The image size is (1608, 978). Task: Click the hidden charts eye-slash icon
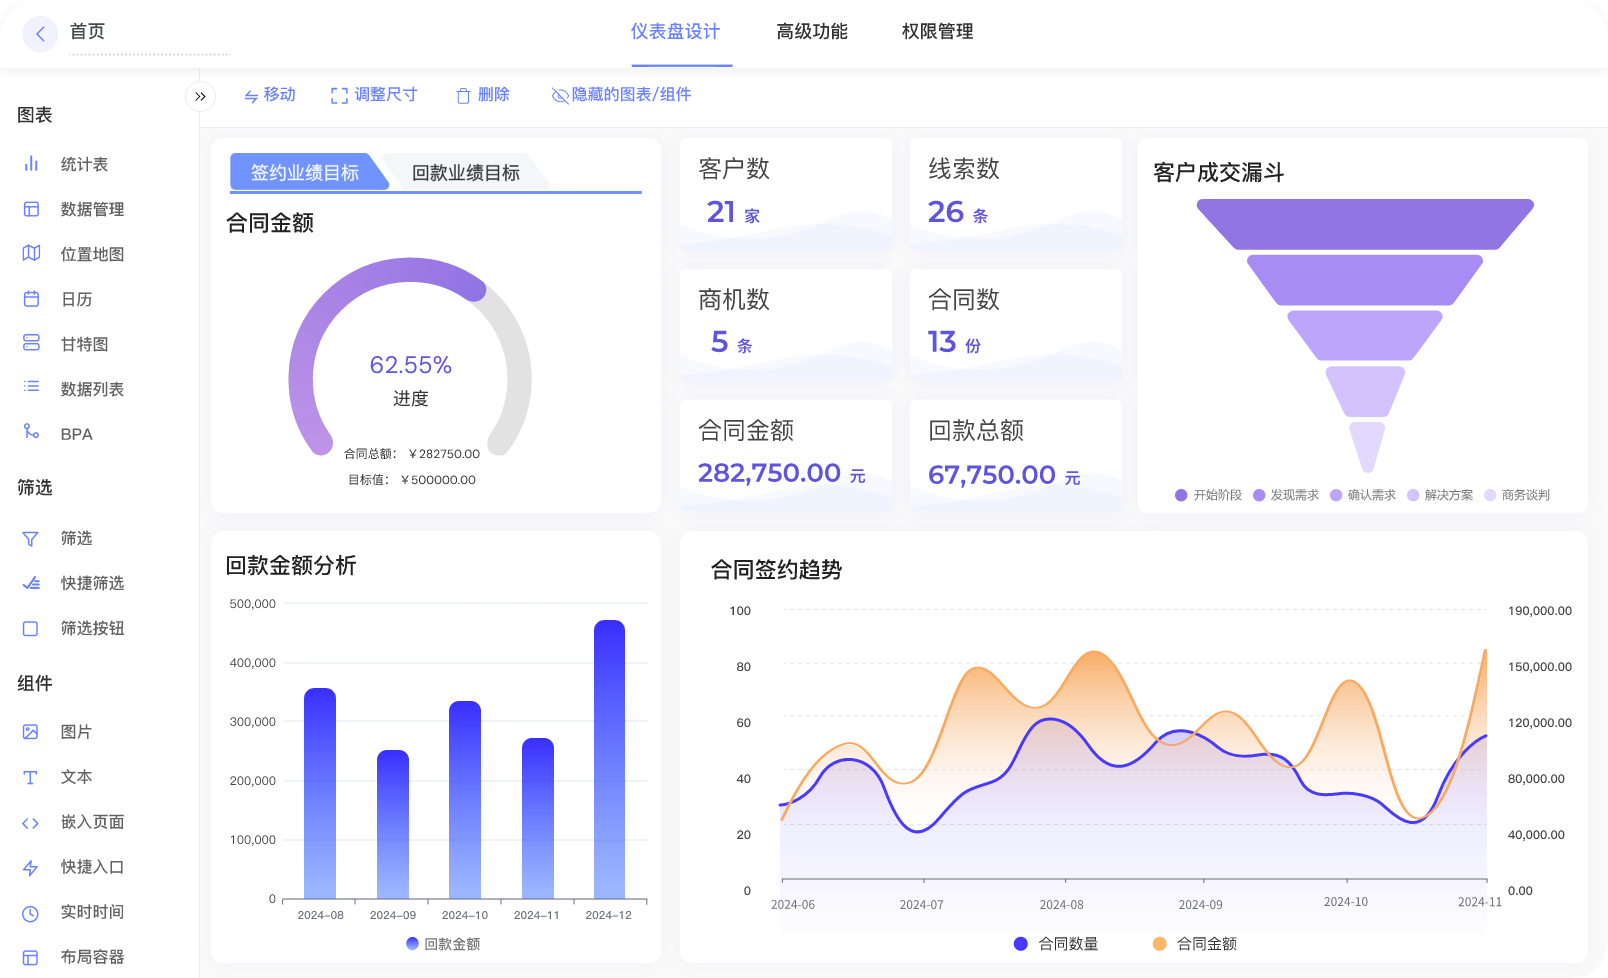[x=560, y=96]
